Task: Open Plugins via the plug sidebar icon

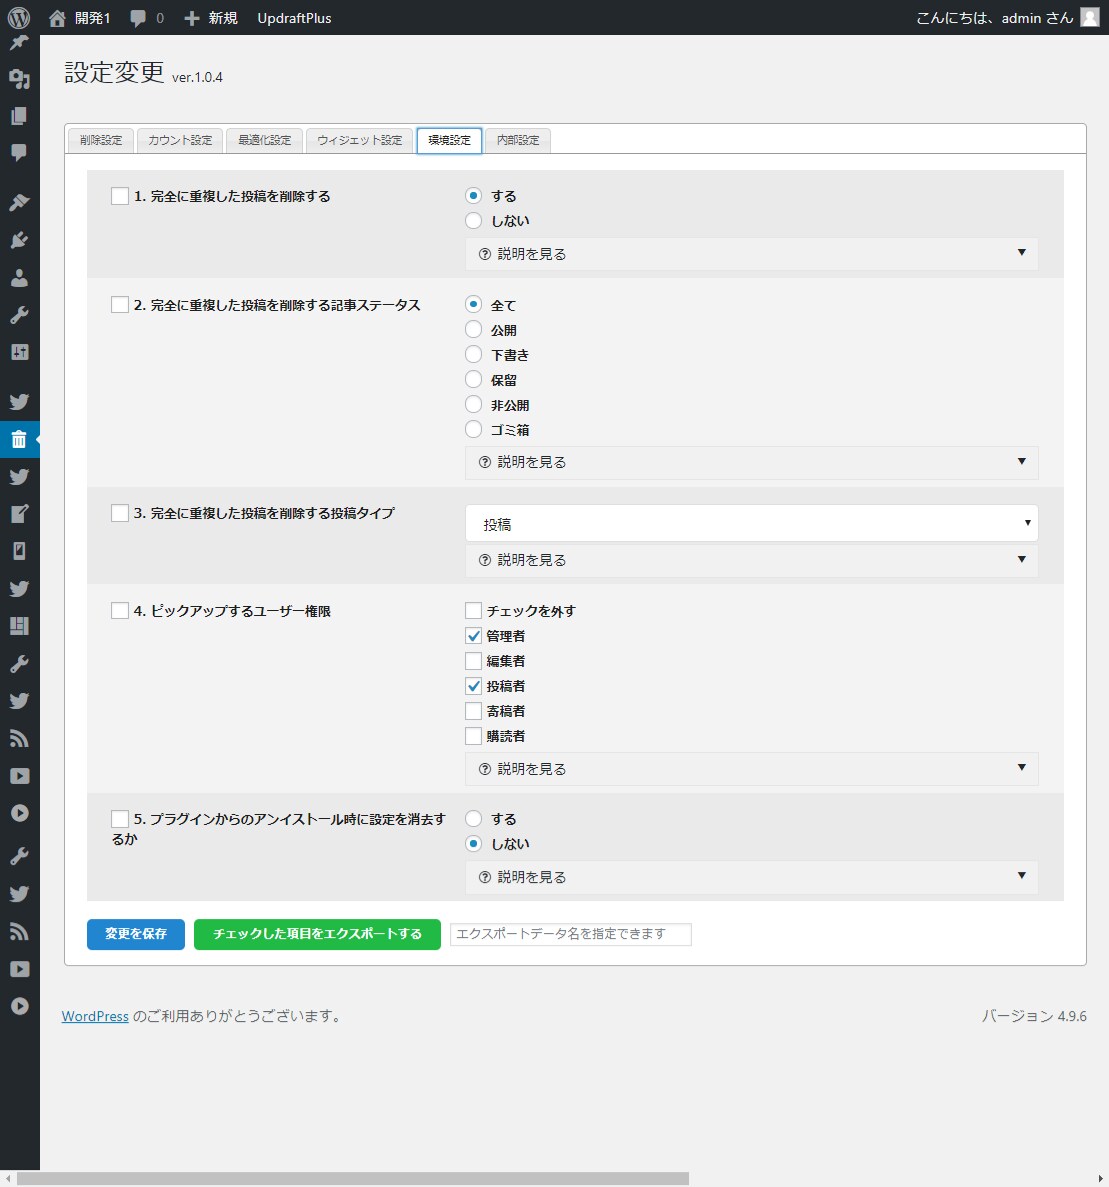Action: 19,240
